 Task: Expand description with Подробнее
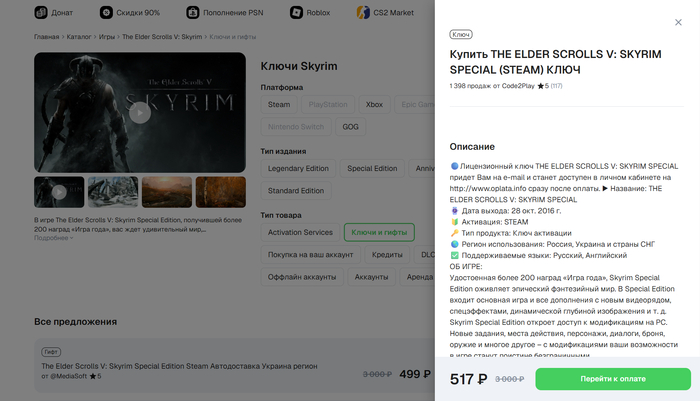(54, 238)
